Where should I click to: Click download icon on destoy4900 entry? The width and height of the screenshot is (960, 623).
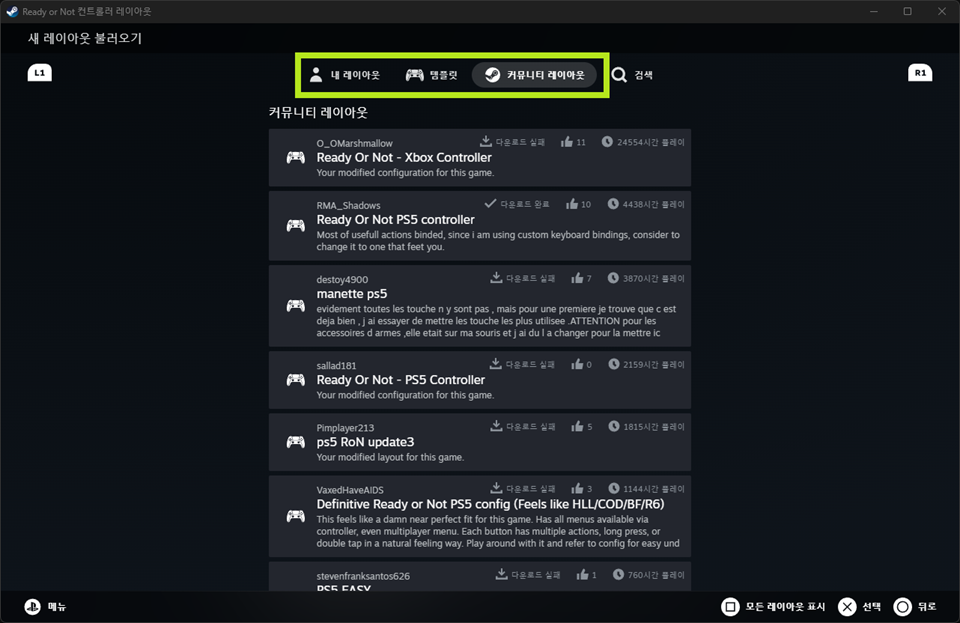click(x=496, y=278)
